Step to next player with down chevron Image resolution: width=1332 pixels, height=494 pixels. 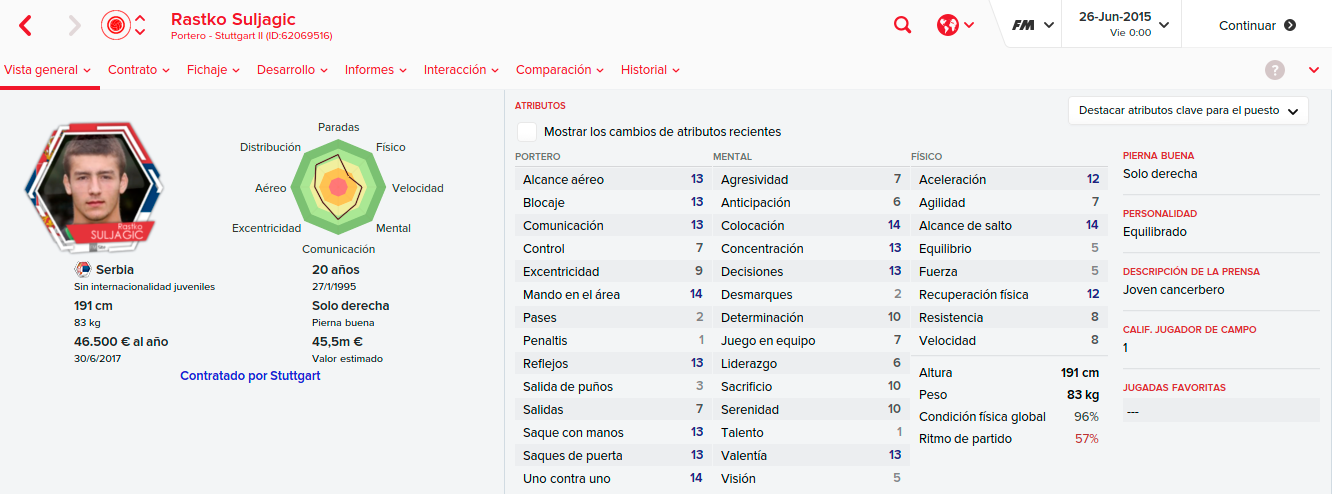140,33
